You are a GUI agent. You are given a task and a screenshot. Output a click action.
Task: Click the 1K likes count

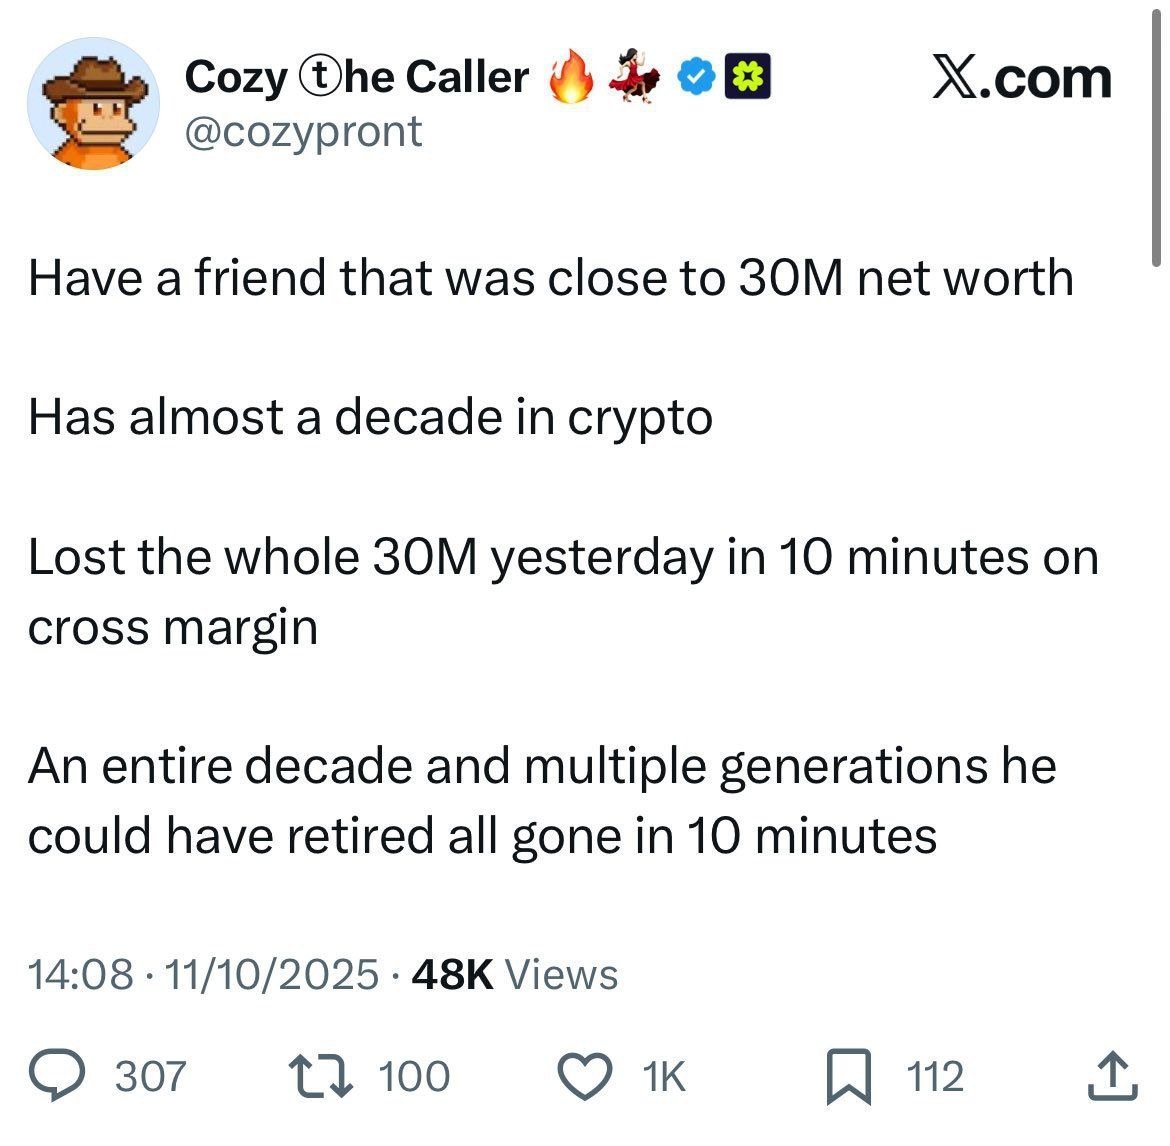pos(663,1077)
